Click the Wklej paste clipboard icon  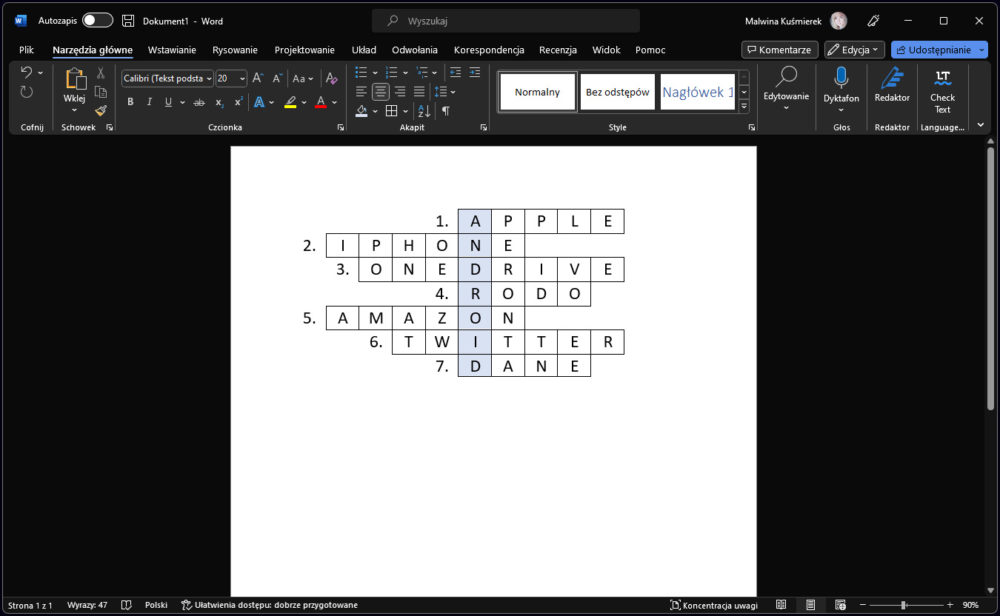pos(75,79)
